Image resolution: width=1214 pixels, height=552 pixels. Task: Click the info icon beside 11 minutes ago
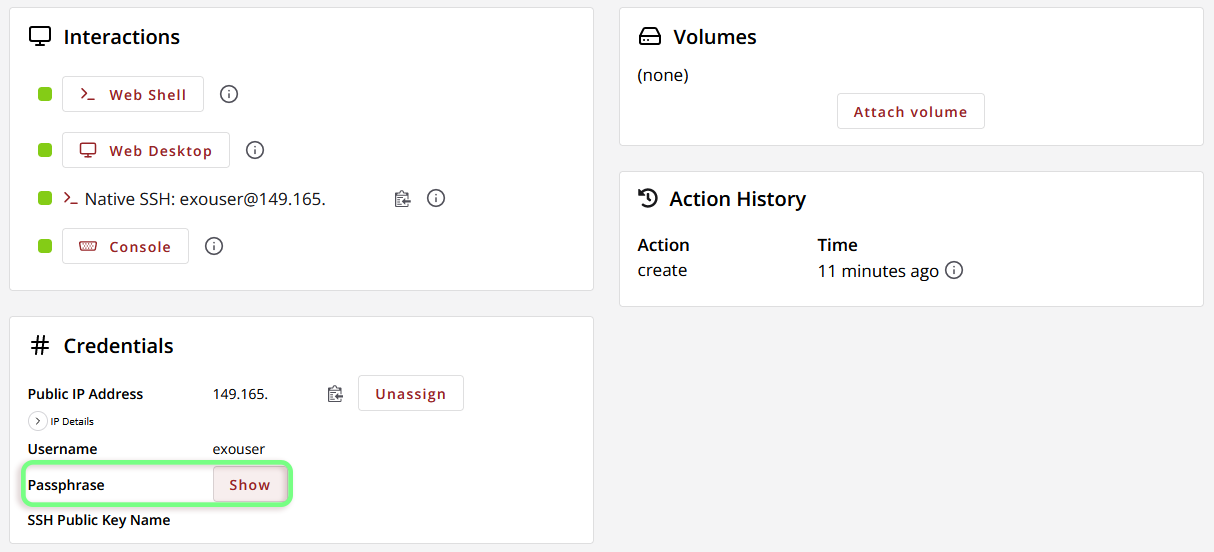954,270
